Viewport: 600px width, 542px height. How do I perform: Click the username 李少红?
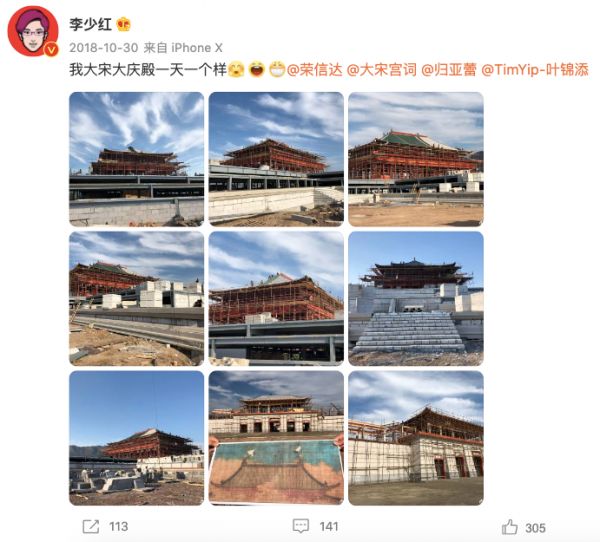pyautogui.click(x=91, y=24)
